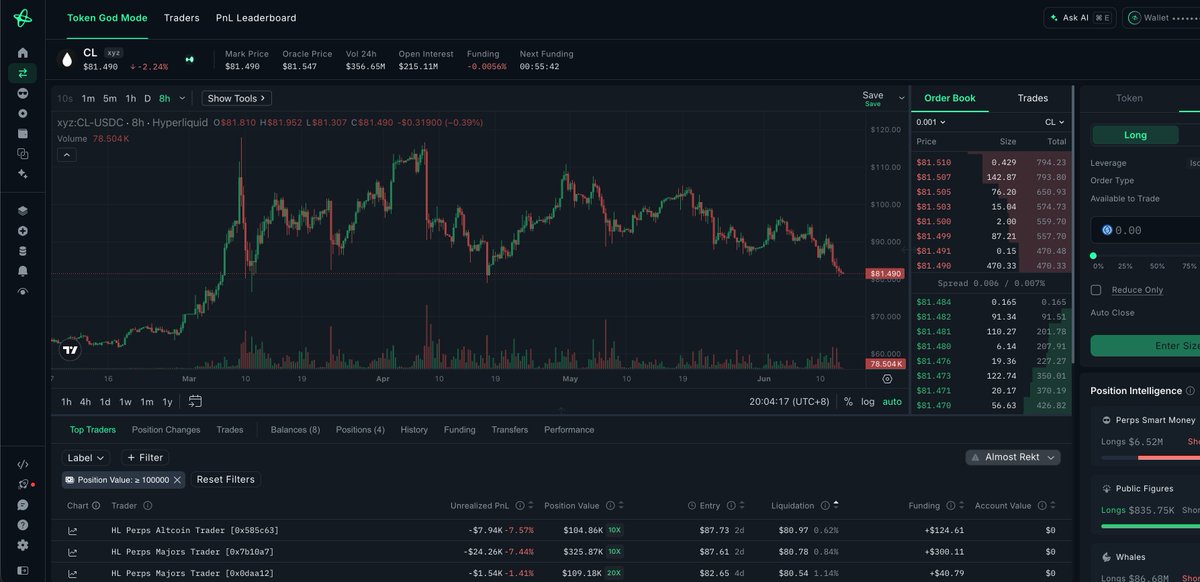This screenshot has height=582, width=1200.
Task: Click the CL oil drop token icon
Action: coord(67,60)
